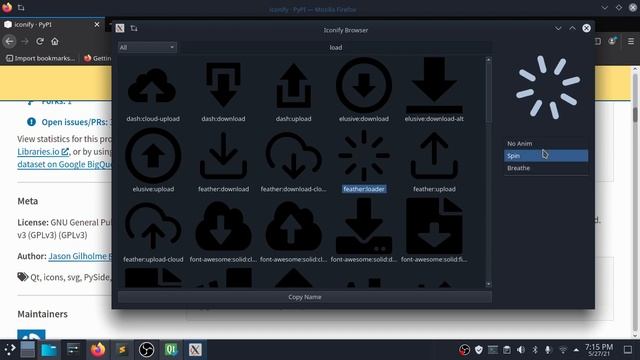Click the Iconify Browser pin window icon
Viewport: 640px width, 360px height.
134,28
